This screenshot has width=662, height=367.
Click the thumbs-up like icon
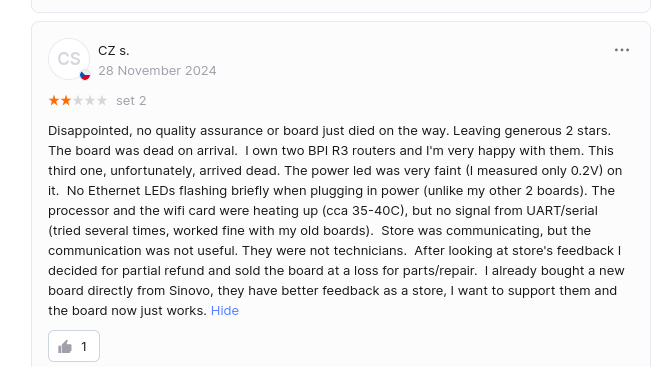tap(65, 347)
